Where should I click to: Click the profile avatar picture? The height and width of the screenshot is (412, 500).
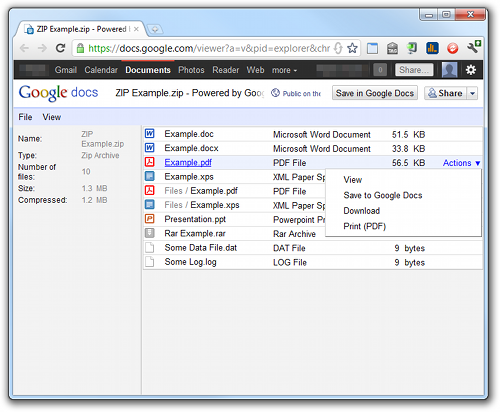(x=449, y=70)
